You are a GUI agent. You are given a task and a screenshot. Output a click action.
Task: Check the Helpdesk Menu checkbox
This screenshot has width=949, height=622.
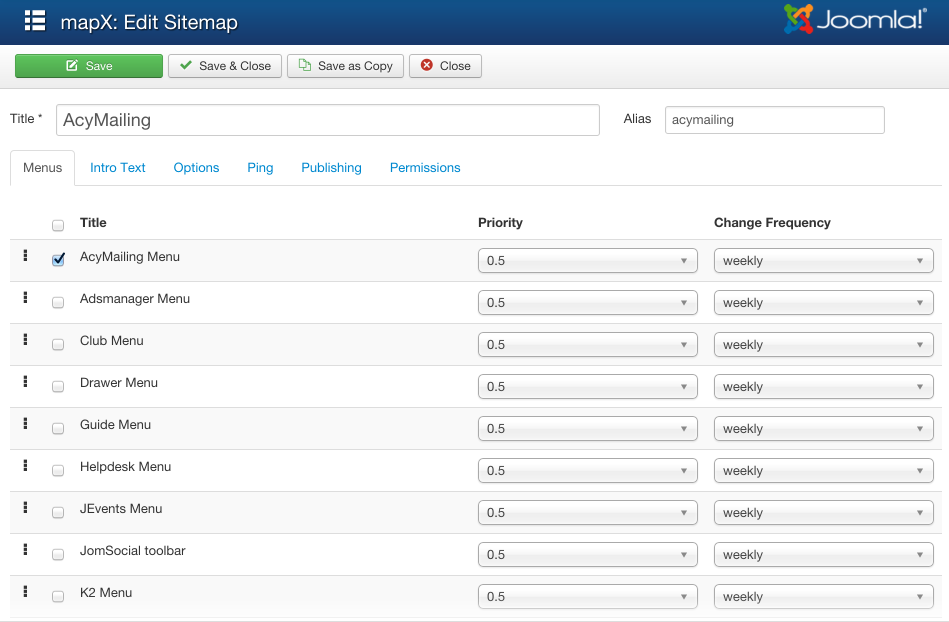[x=58, y=470]
